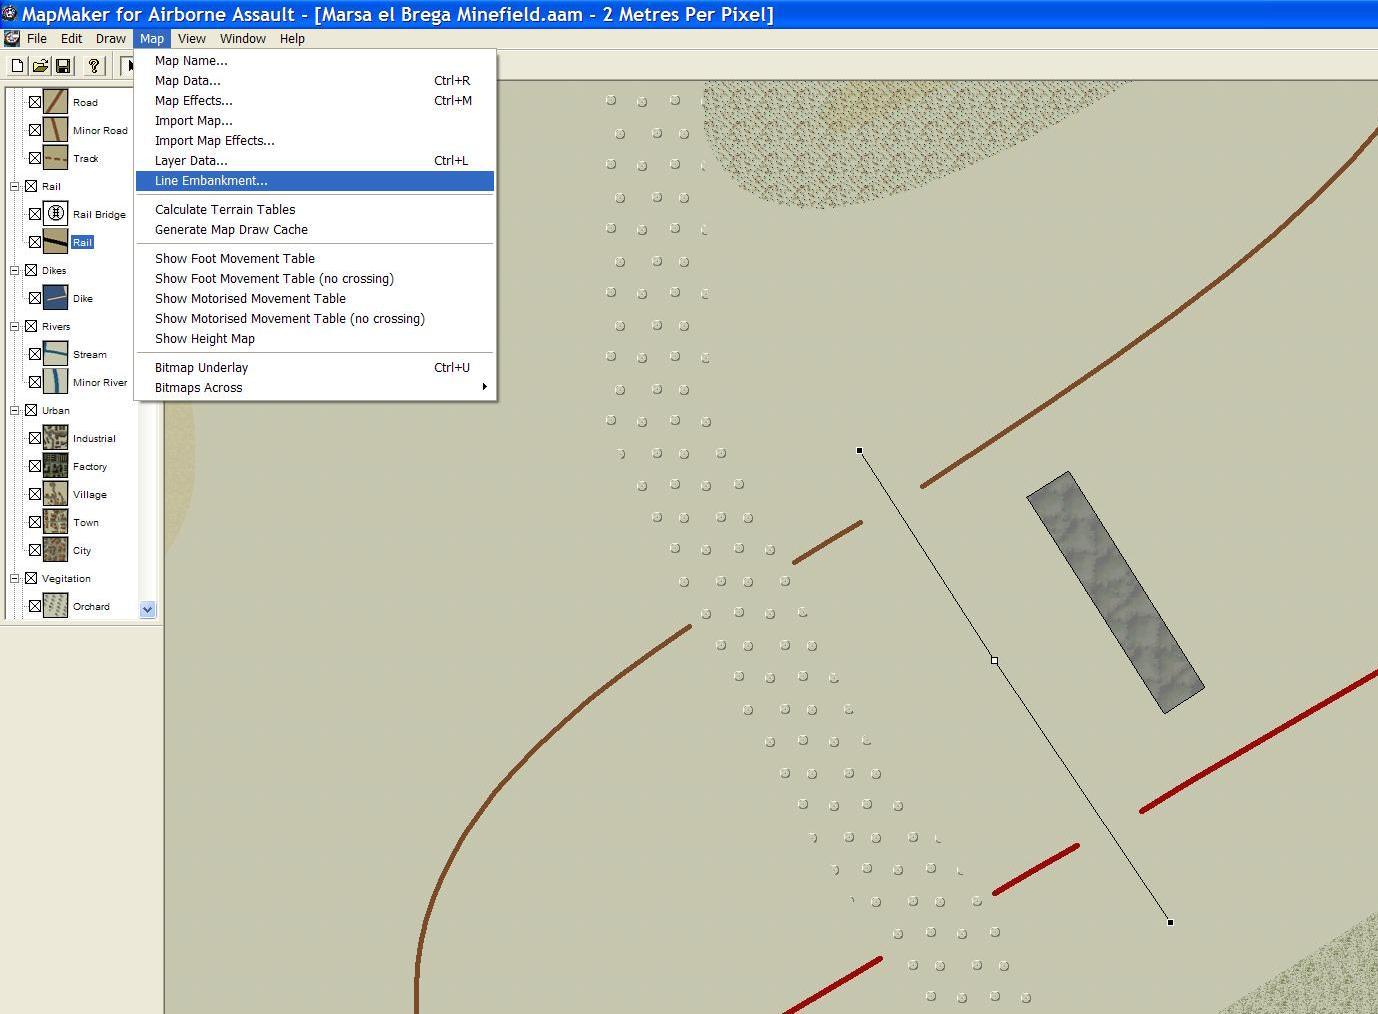This screenshot has width=1378, height=1014.
Task: Toggle the Rail group checkbox
Action: click(31, 186)
